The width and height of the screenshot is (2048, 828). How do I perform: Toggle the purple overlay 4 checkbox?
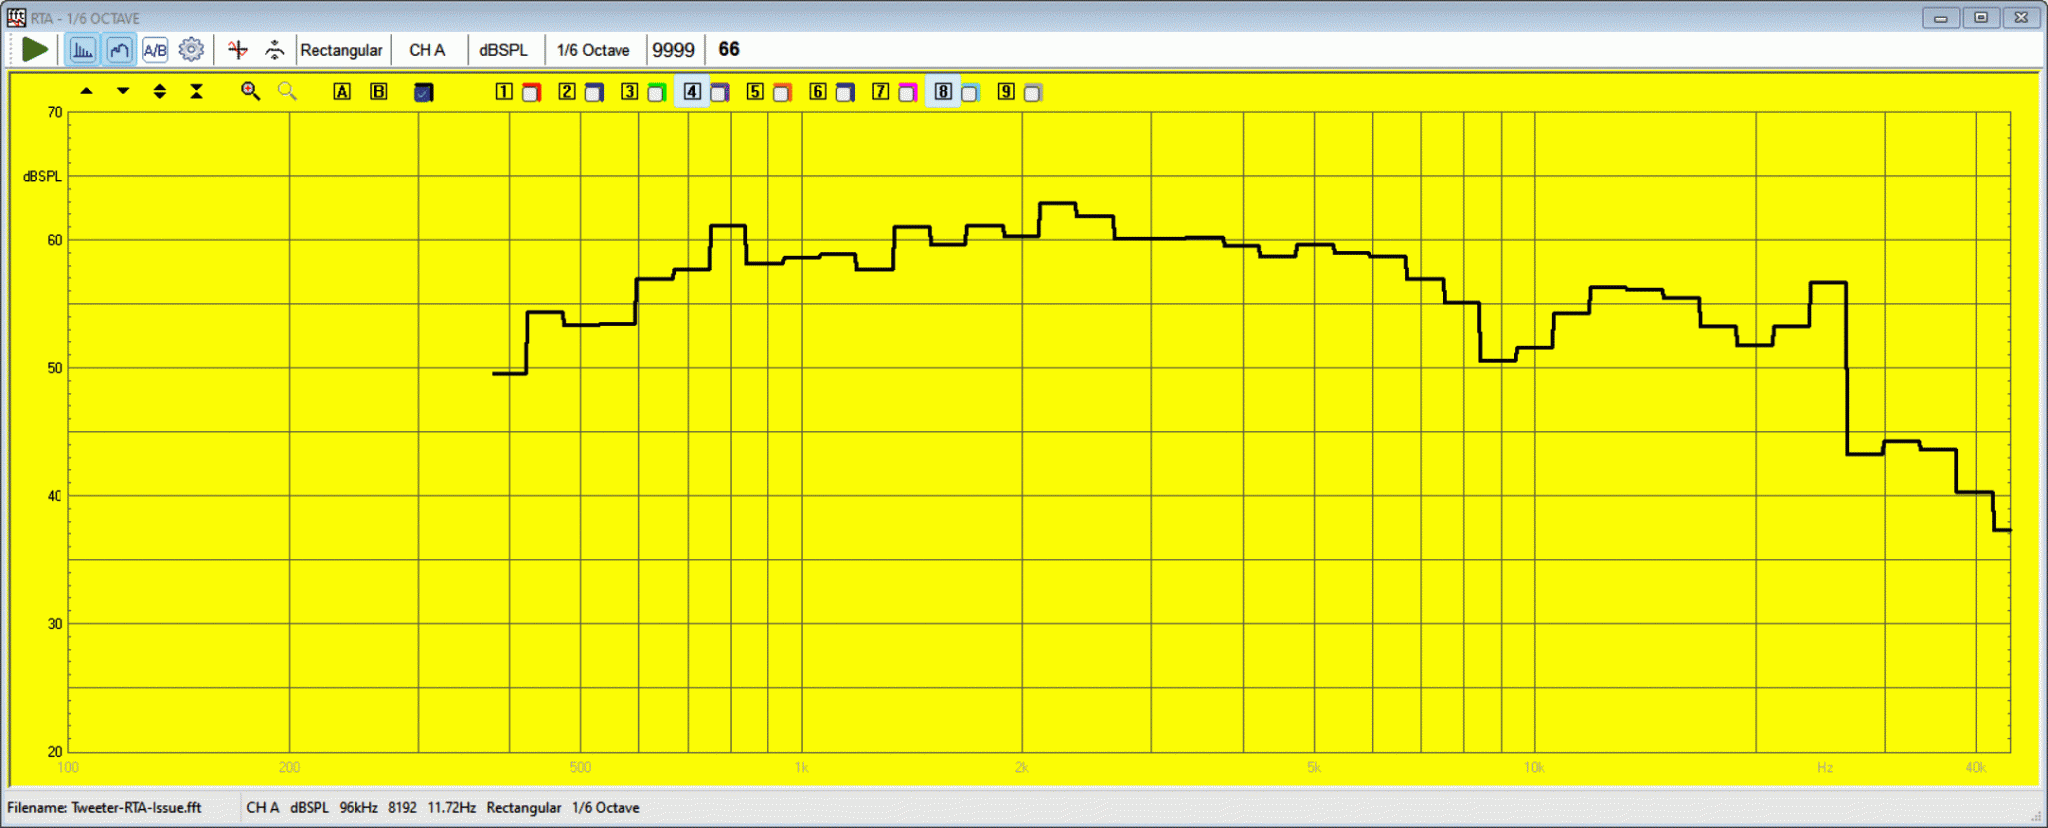point(720,93)
